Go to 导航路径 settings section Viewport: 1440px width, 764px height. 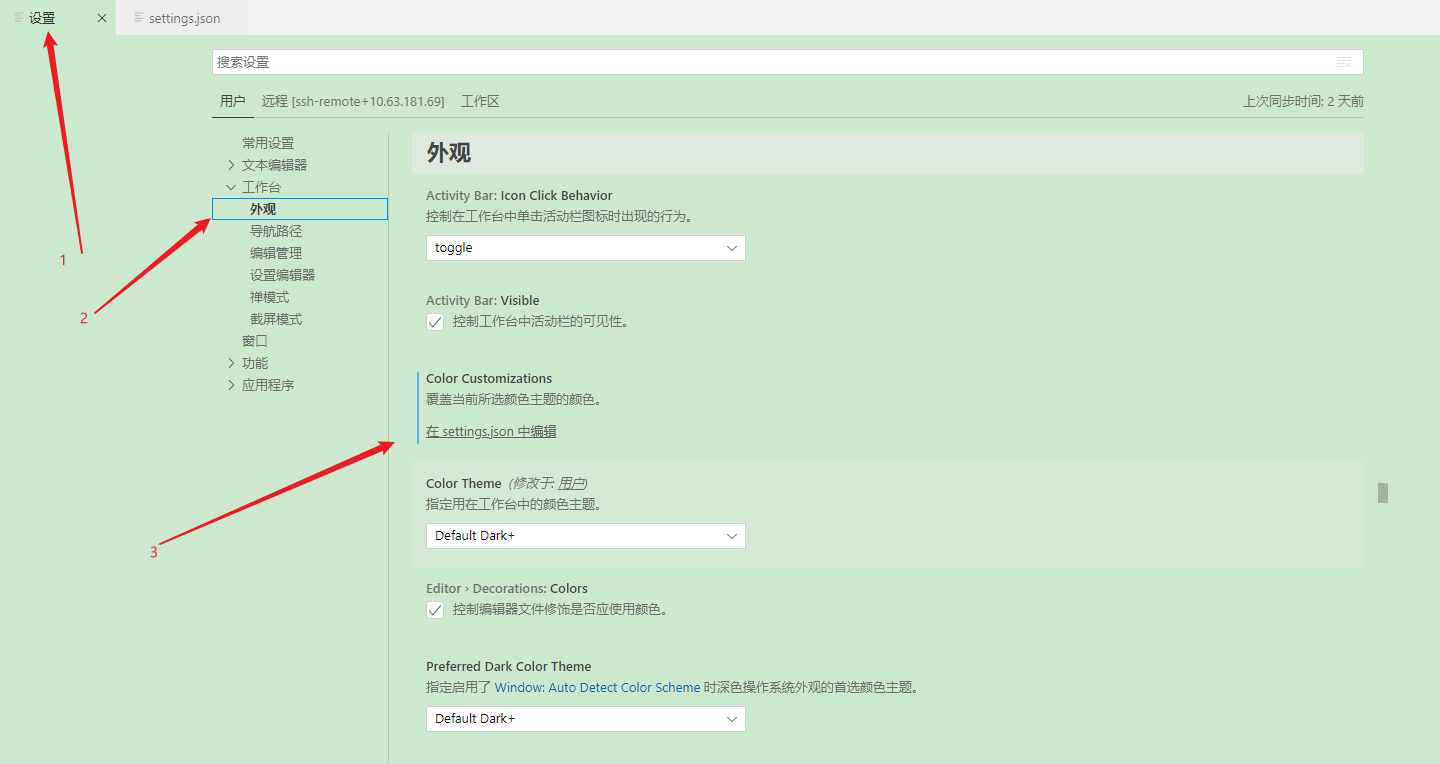pos(276,231)
